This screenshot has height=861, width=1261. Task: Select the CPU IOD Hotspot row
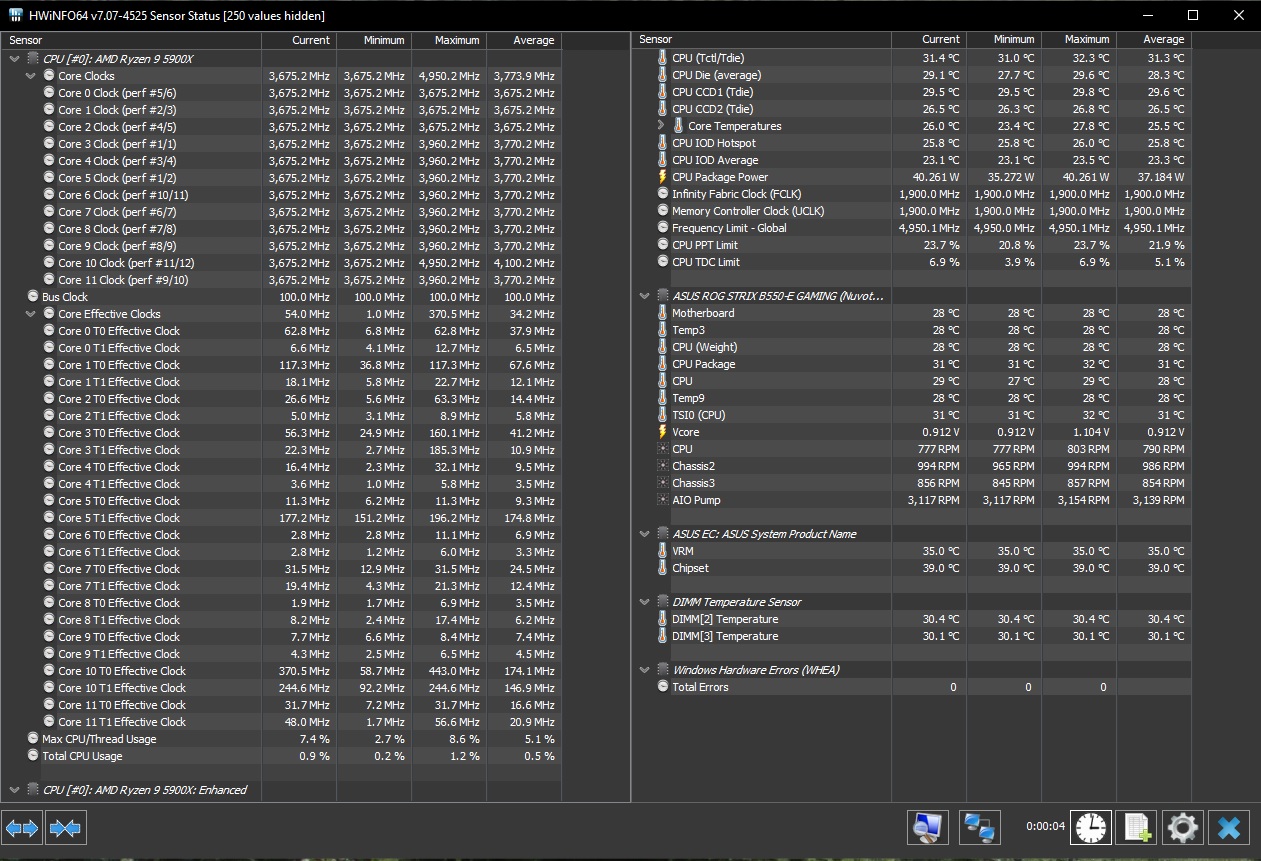912,143
